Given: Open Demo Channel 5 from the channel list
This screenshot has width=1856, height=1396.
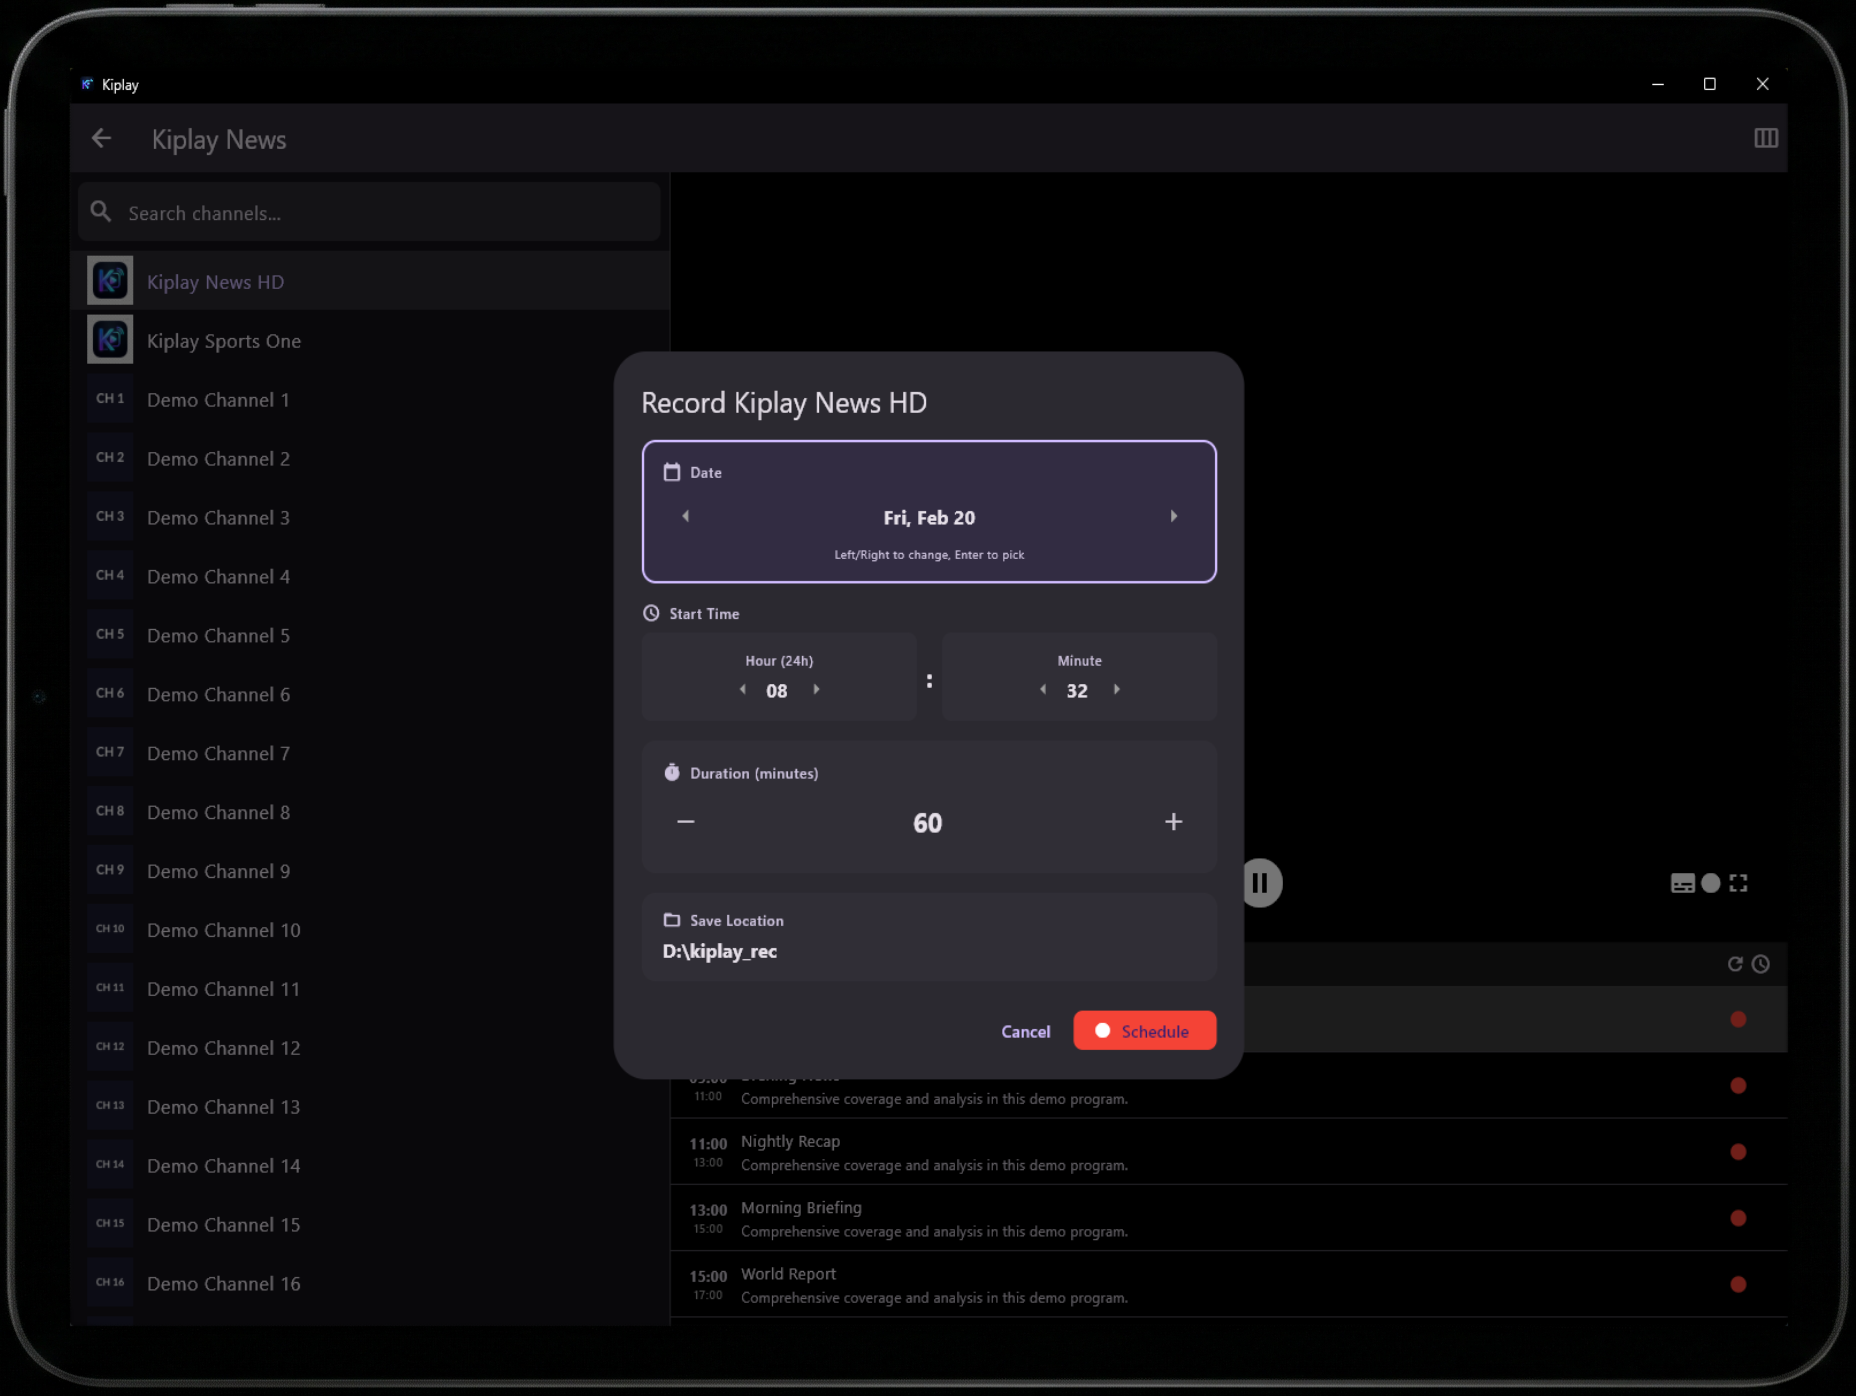Looking at the screenshot, I should (x=218, y=635).
